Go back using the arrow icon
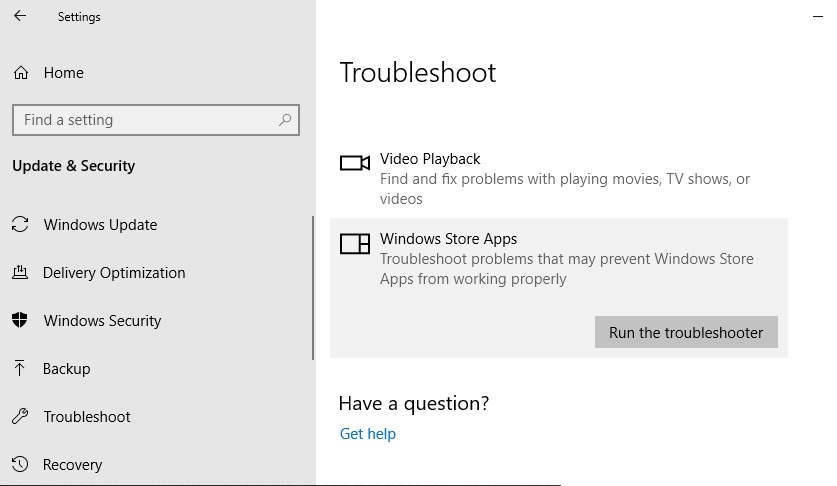 [x=20, y=16]
